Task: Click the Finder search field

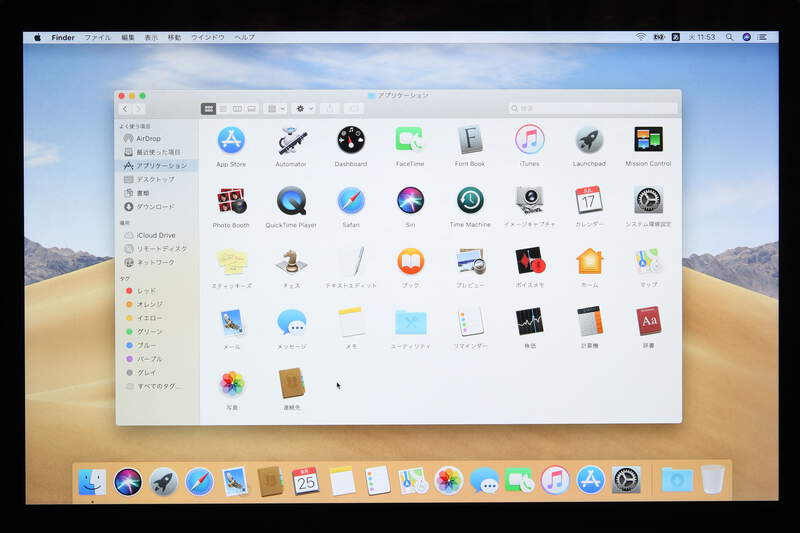Action: click(x=593, y=108)
